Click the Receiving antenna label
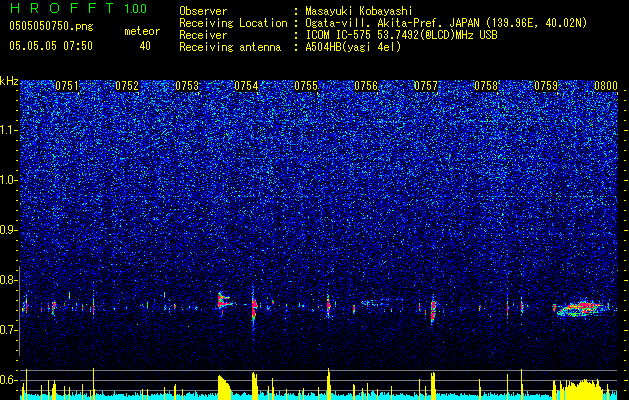This screenshot has height=400, width=629. click(x=230, y=47)
